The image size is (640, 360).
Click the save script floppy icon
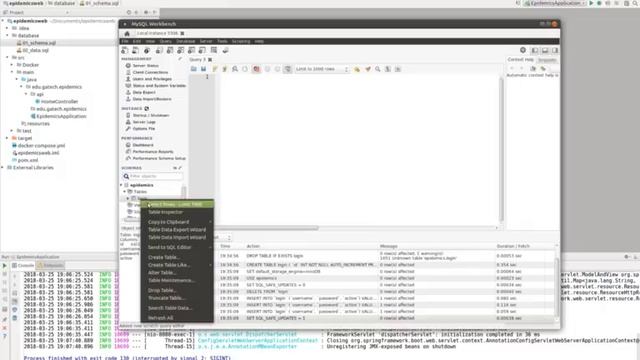tap(203, 69)
